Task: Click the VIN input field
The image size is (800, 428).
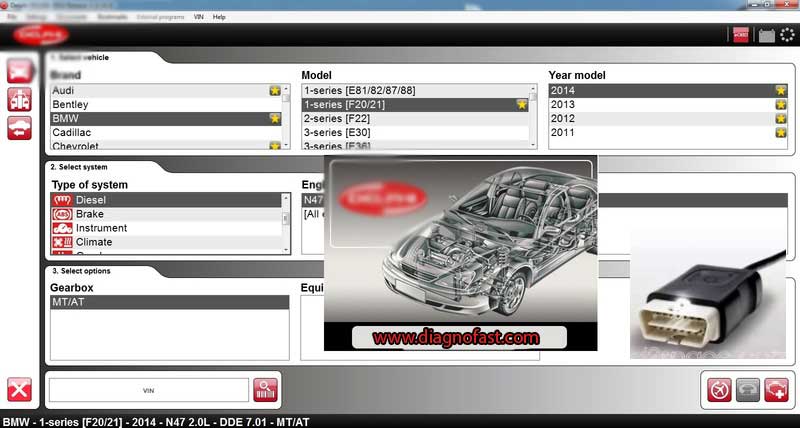Action: (x=148, y=390)
